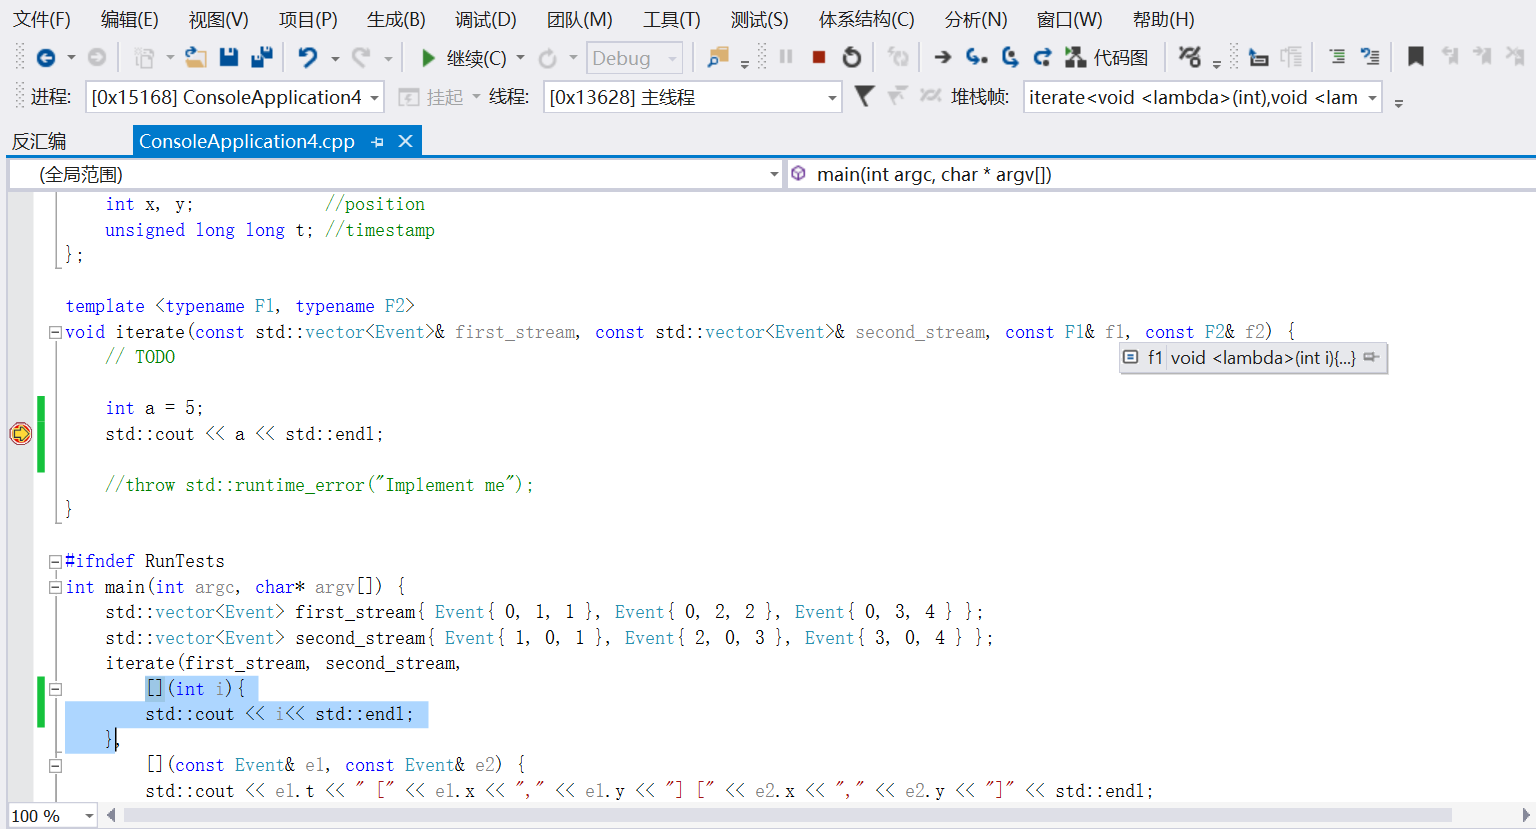
Task: Open the overflow options after the stack frame dropdown
Action: tap(1398, 102)
